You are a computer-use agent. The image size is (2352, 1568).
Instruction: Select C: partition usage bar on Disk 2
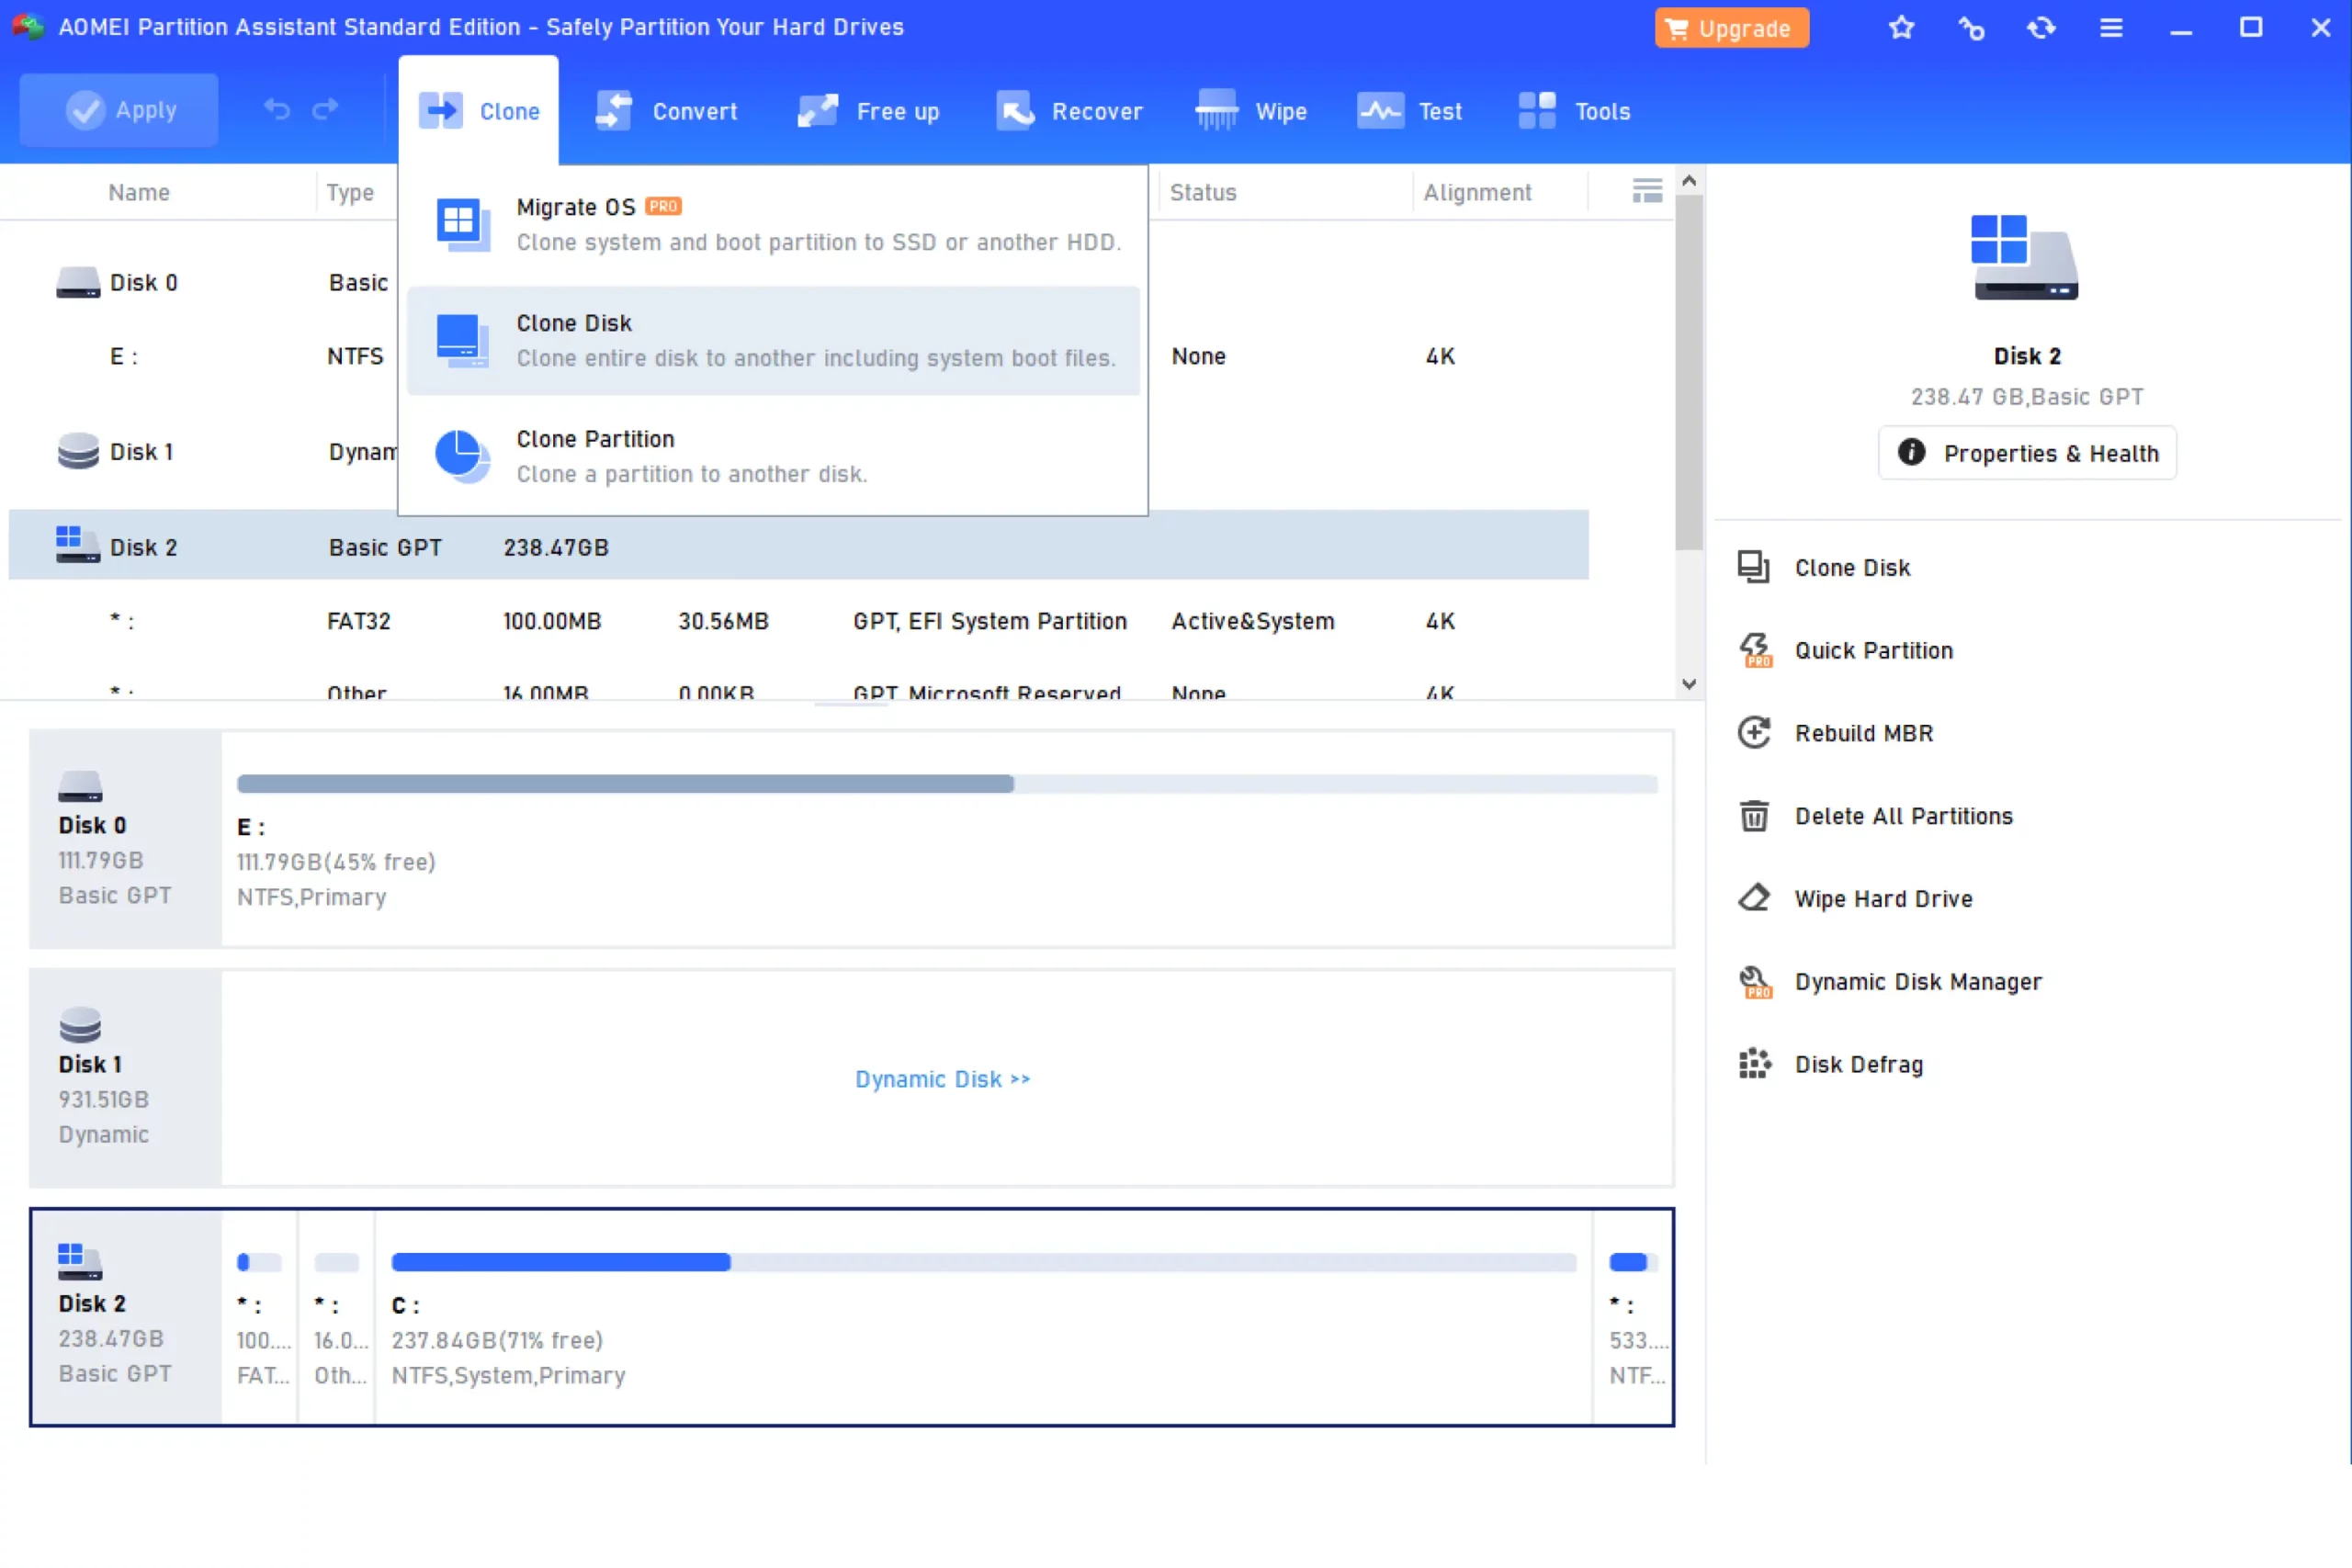[x=983, y=1262]
